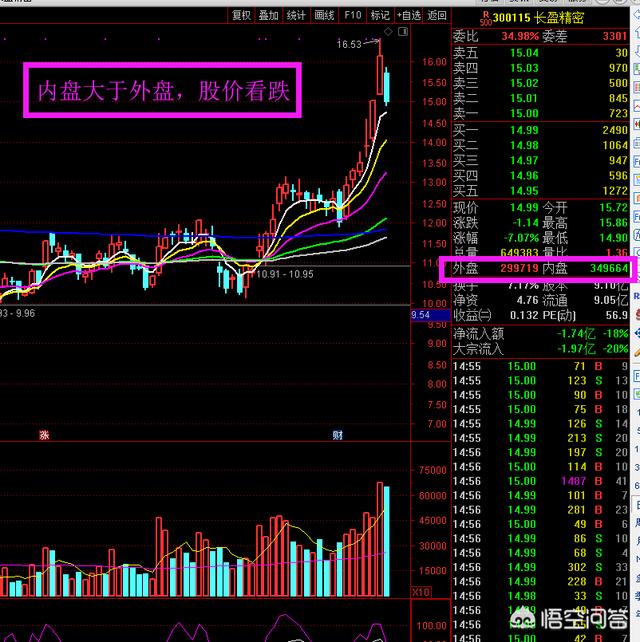Click the X10 volume scale label
Viewport: 640px width, 642px height.
click(x=421, y=592)
